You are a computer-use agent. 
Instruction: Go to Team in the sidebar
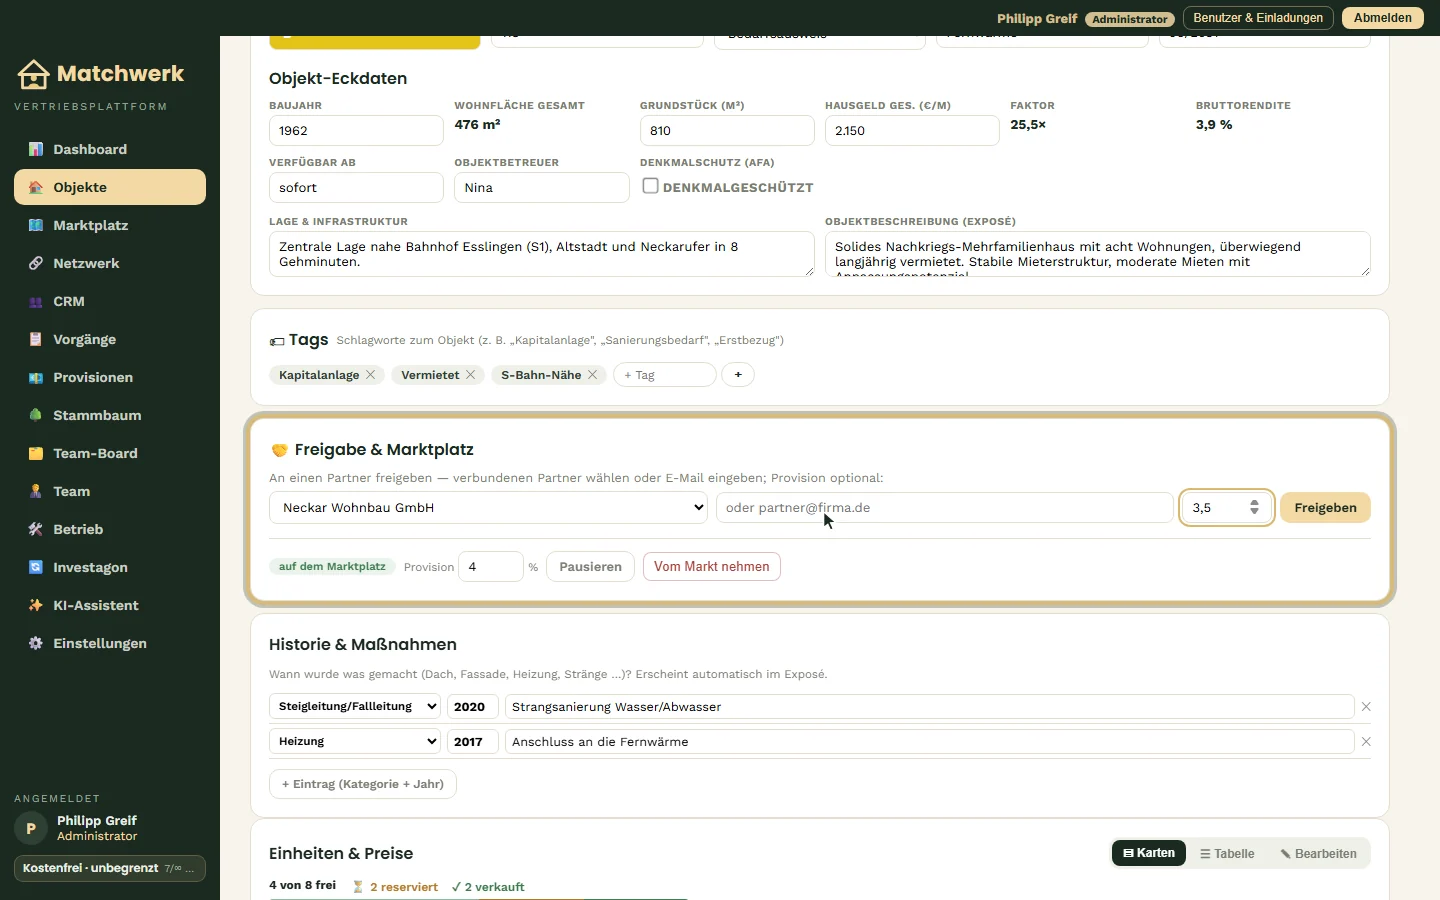coord(110,491)
